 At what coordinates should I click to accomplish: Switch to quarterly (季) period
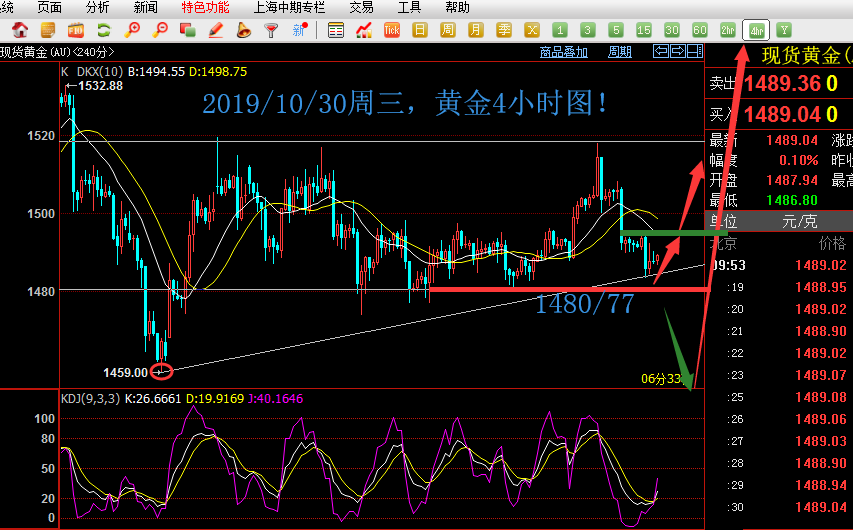pos(504,30)
